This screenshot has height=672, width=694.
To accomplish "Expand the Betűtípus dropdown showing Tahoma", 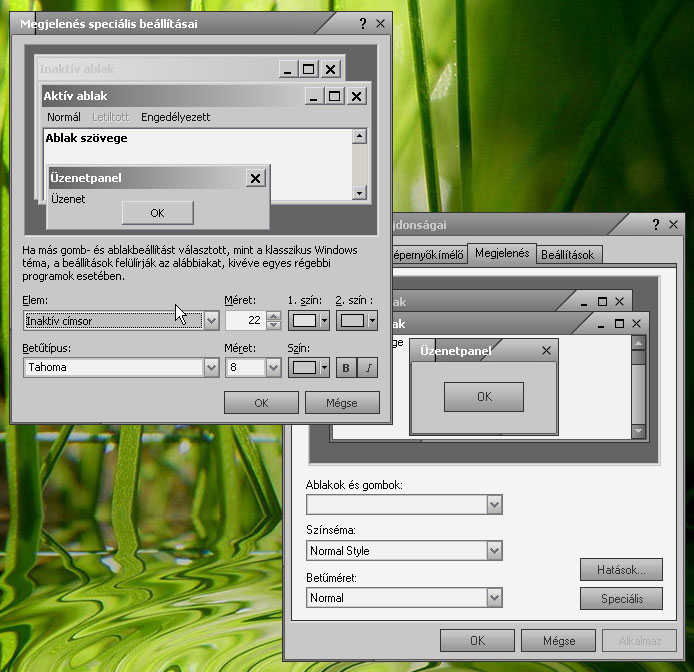I will click(210, 368).
